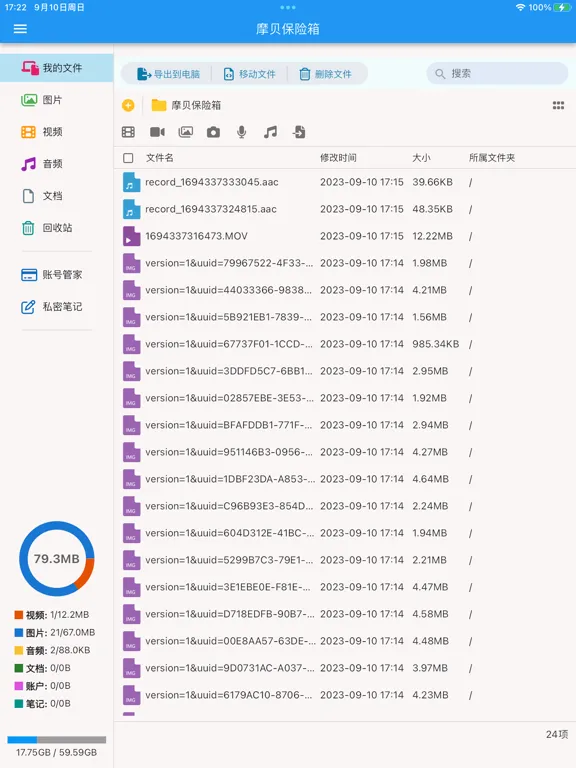Record video with camcorder icon
576x768 pixels.
157,132
